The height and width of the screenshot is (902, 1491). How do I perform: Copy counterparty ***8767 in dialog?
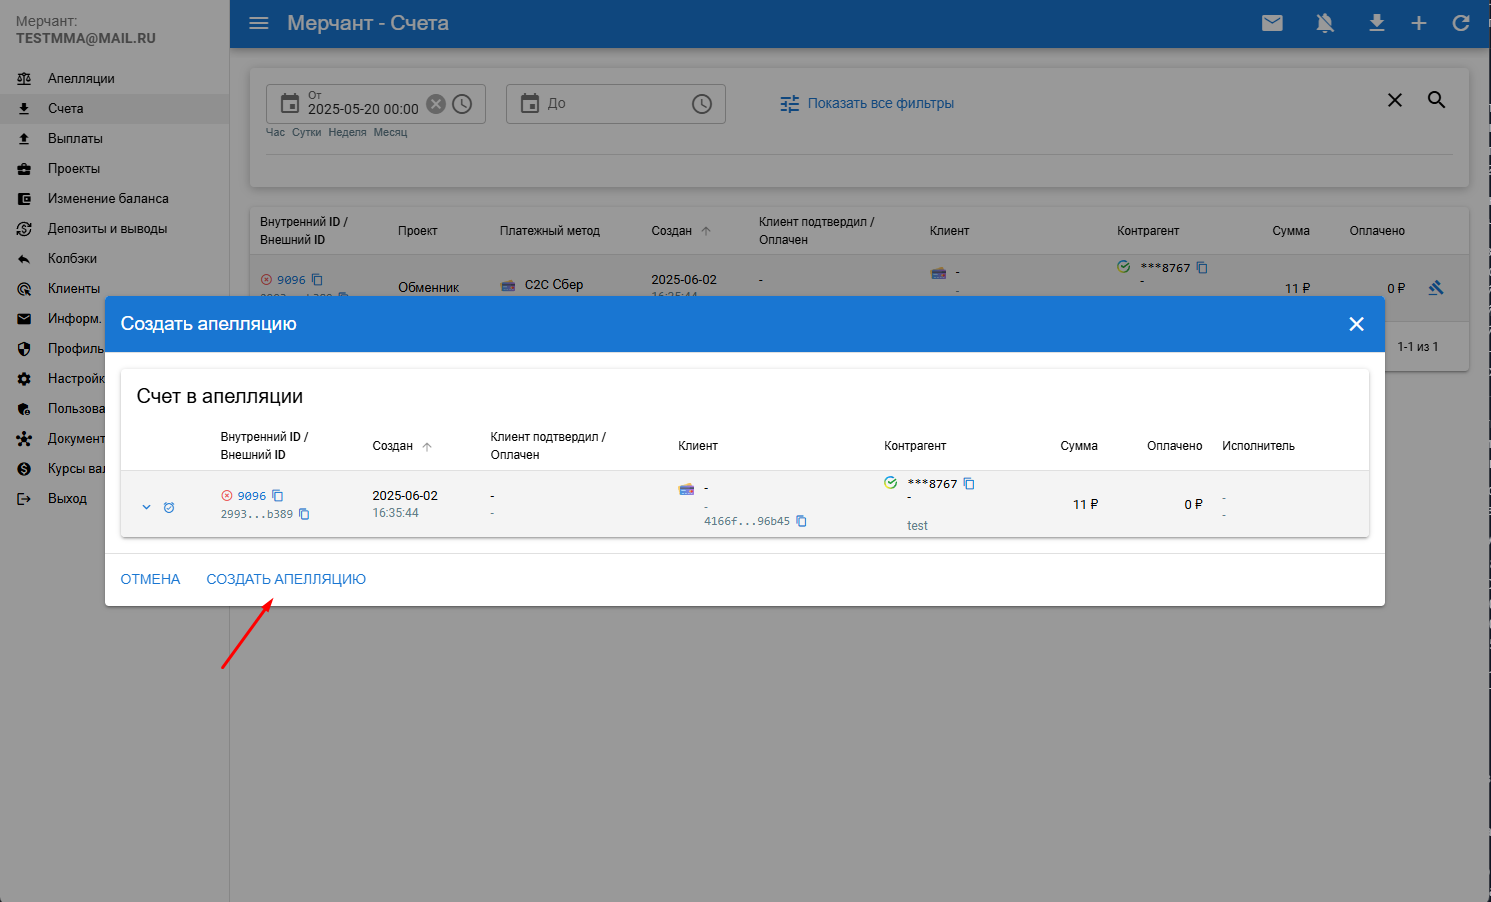969,484
